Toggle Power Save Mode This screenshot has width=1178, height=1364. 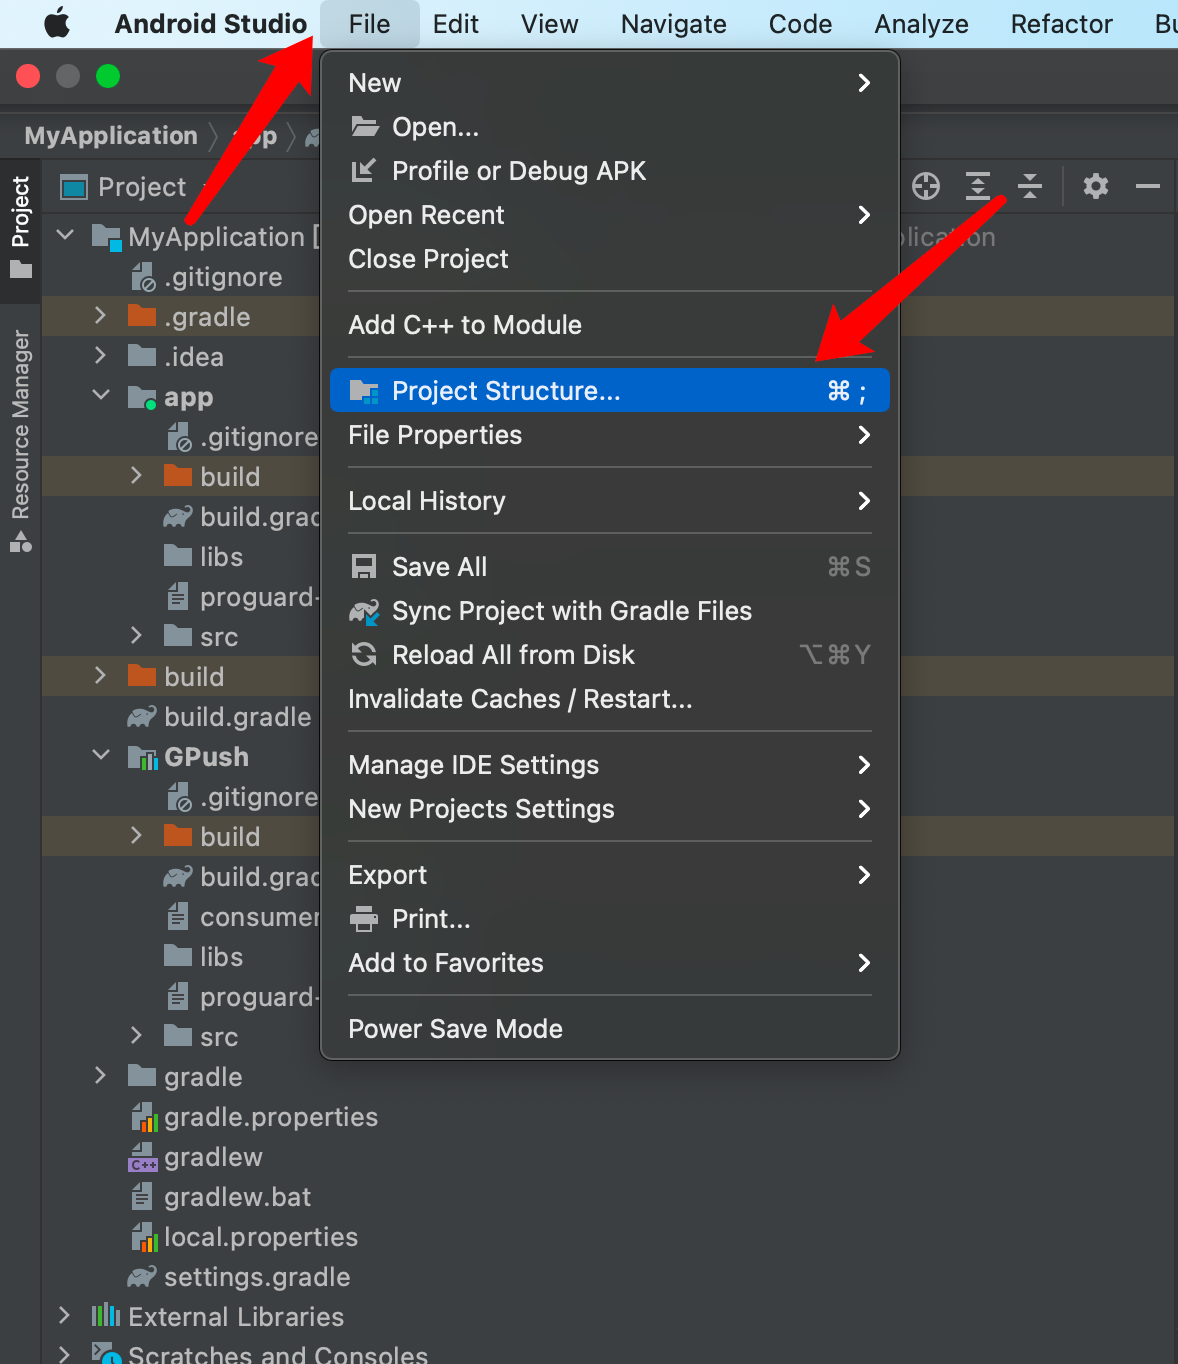pos(455,1029)
